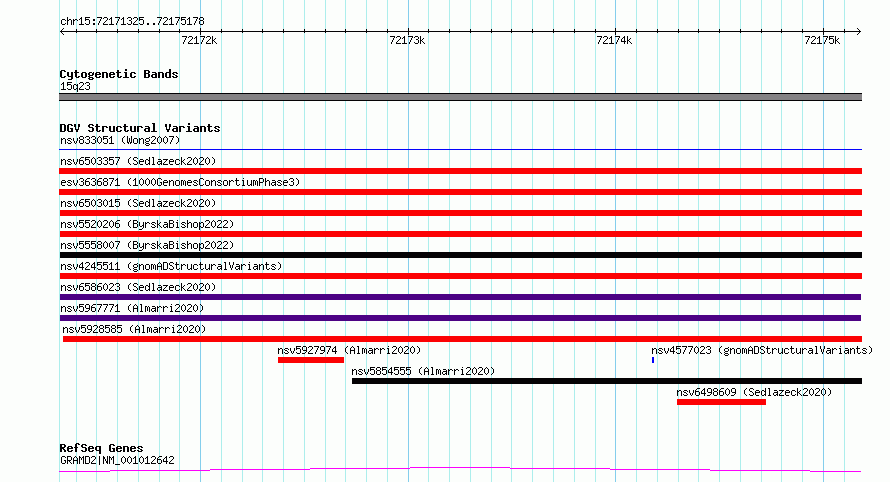Select the nsv6503357 (Sedlazeck2020) red bar
Image resolution: width=890 pixels, height=482 pixels.
[460, 171]
